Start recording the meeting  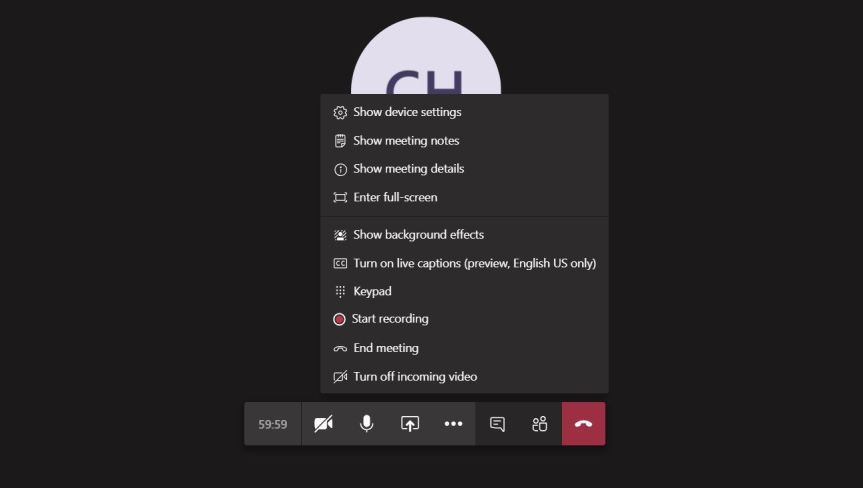click(390, 319)
